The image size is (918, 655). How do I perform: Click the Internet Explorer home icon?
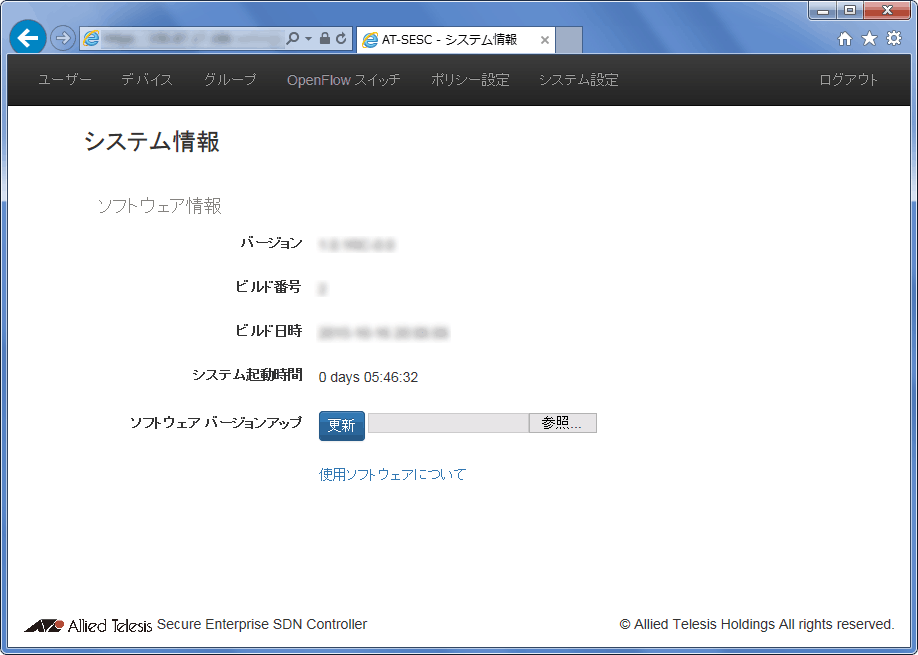pos(845,39)
